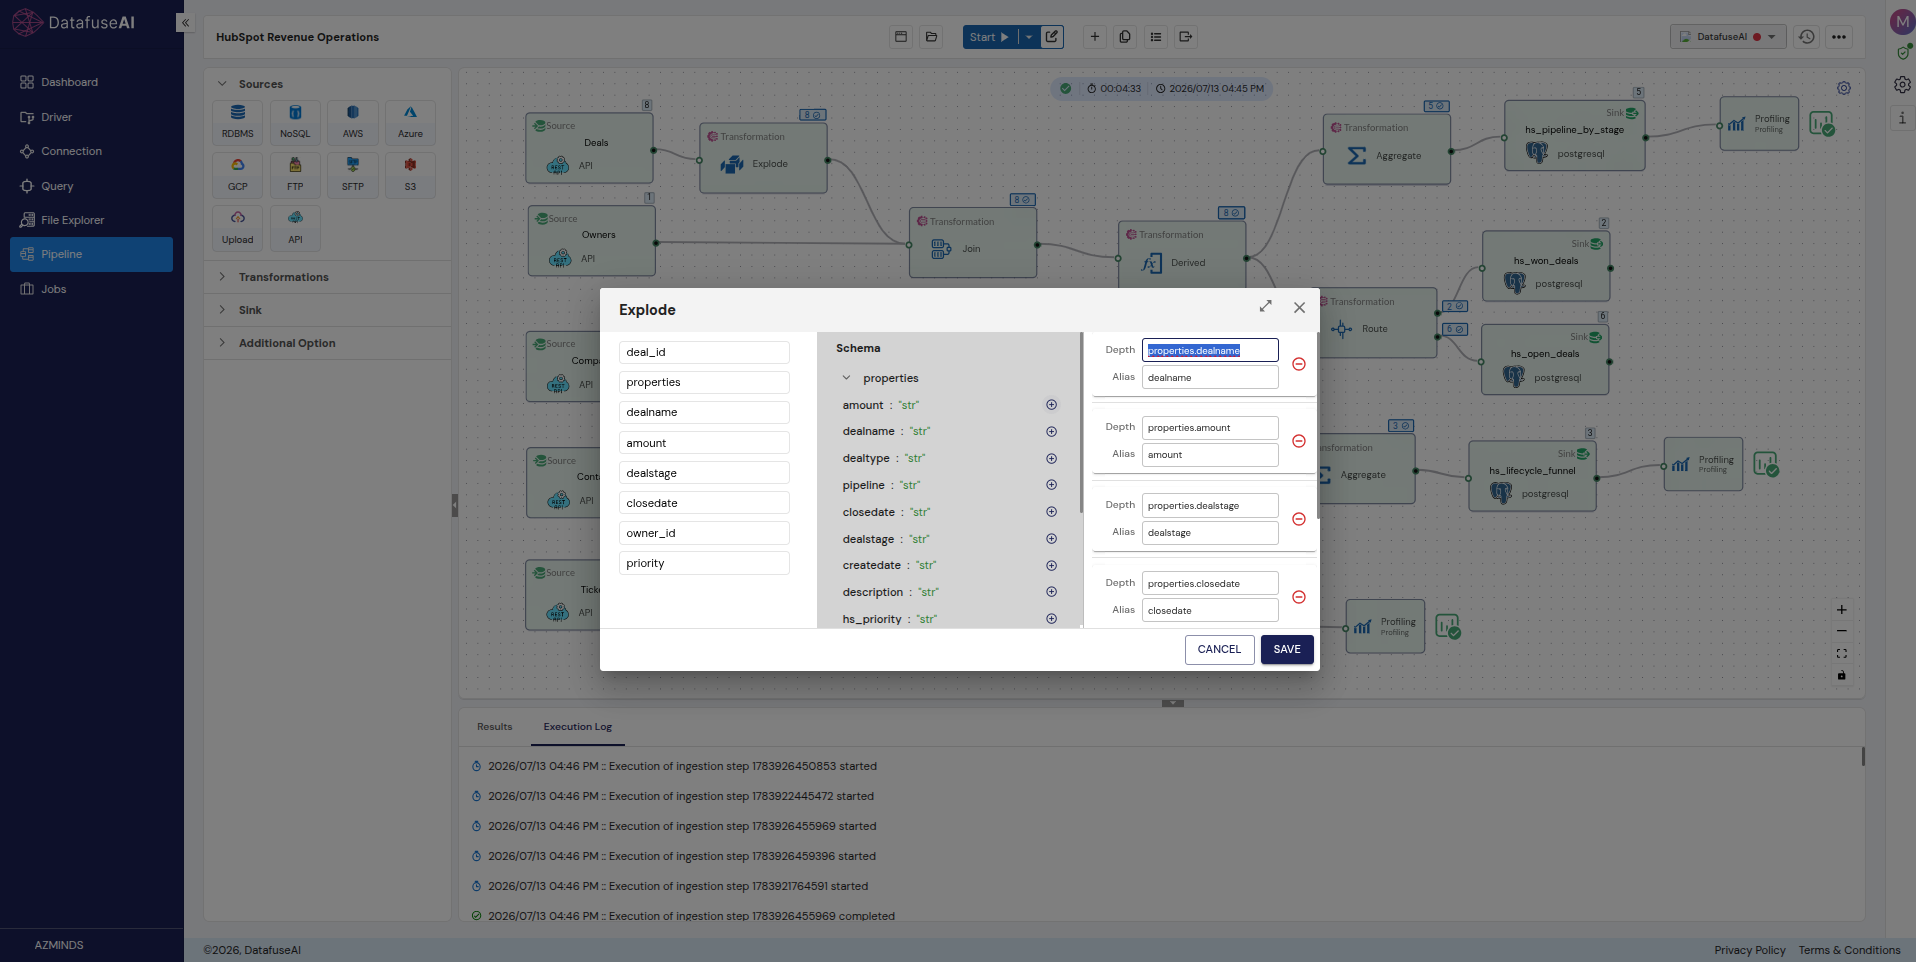Fit pipeline canvas to view
Image resolution: width=1916 pixels, height=962 pixels.
pyautogui.click(x=1841, y=653)
